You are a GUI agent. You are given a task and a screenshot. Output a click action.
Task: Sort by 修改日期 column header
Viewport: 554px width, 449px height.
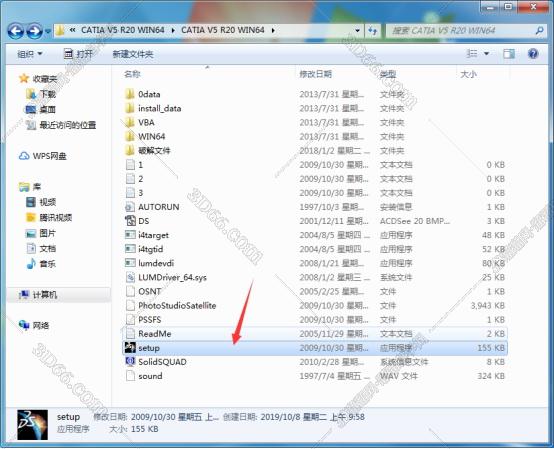point(316,74)
